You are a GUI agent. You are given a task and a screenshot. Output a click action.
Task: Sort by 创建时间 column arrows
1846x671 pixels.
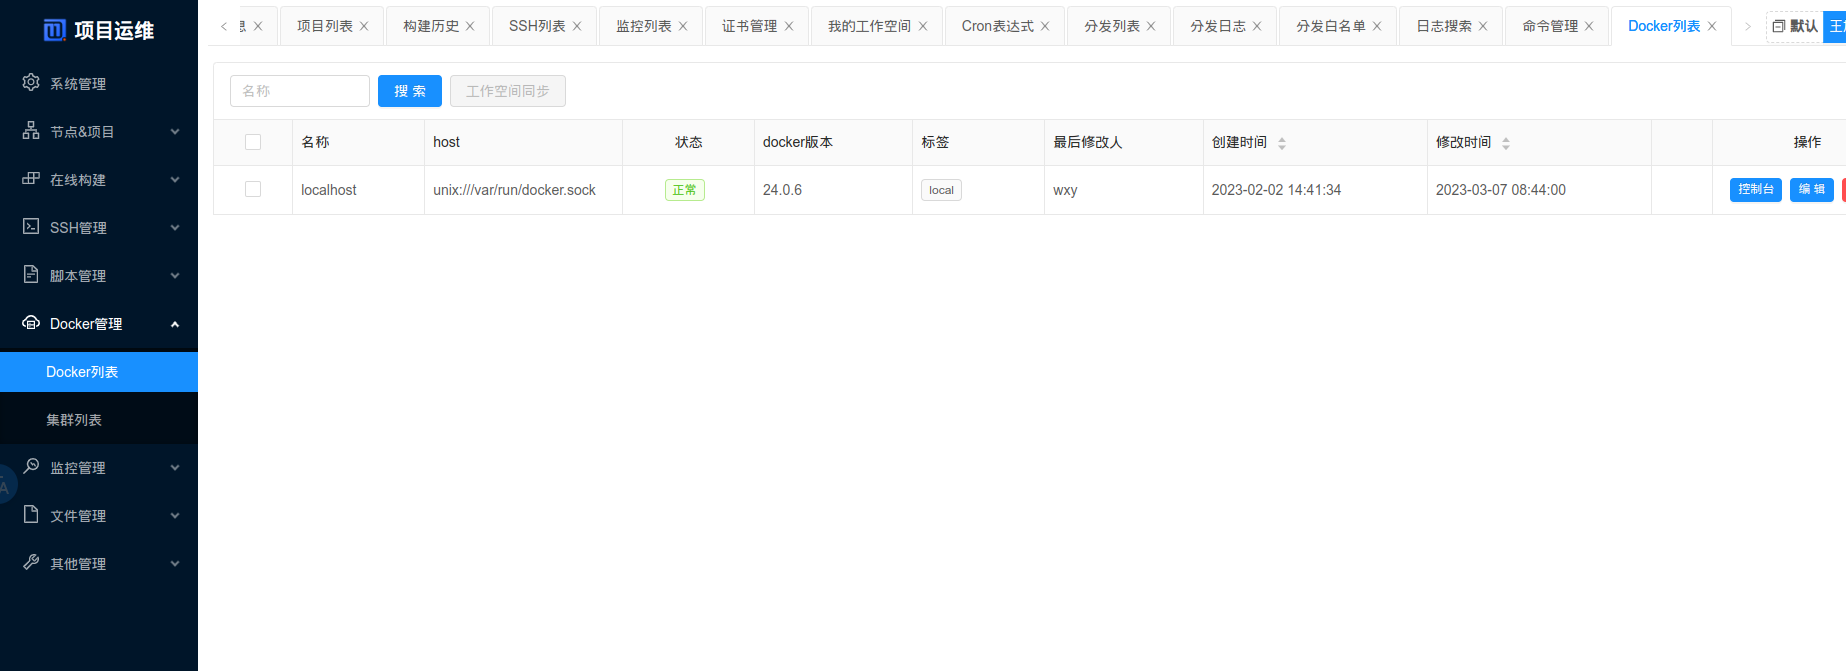[x=1282, y=143]
